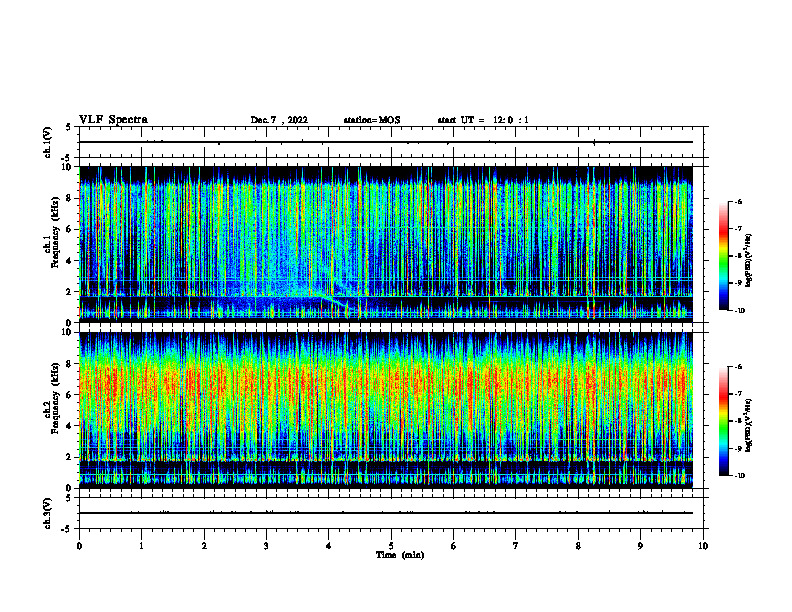Click time axis tick label "5"
Screen dimensions: 792x612
[x=391, y=546]
